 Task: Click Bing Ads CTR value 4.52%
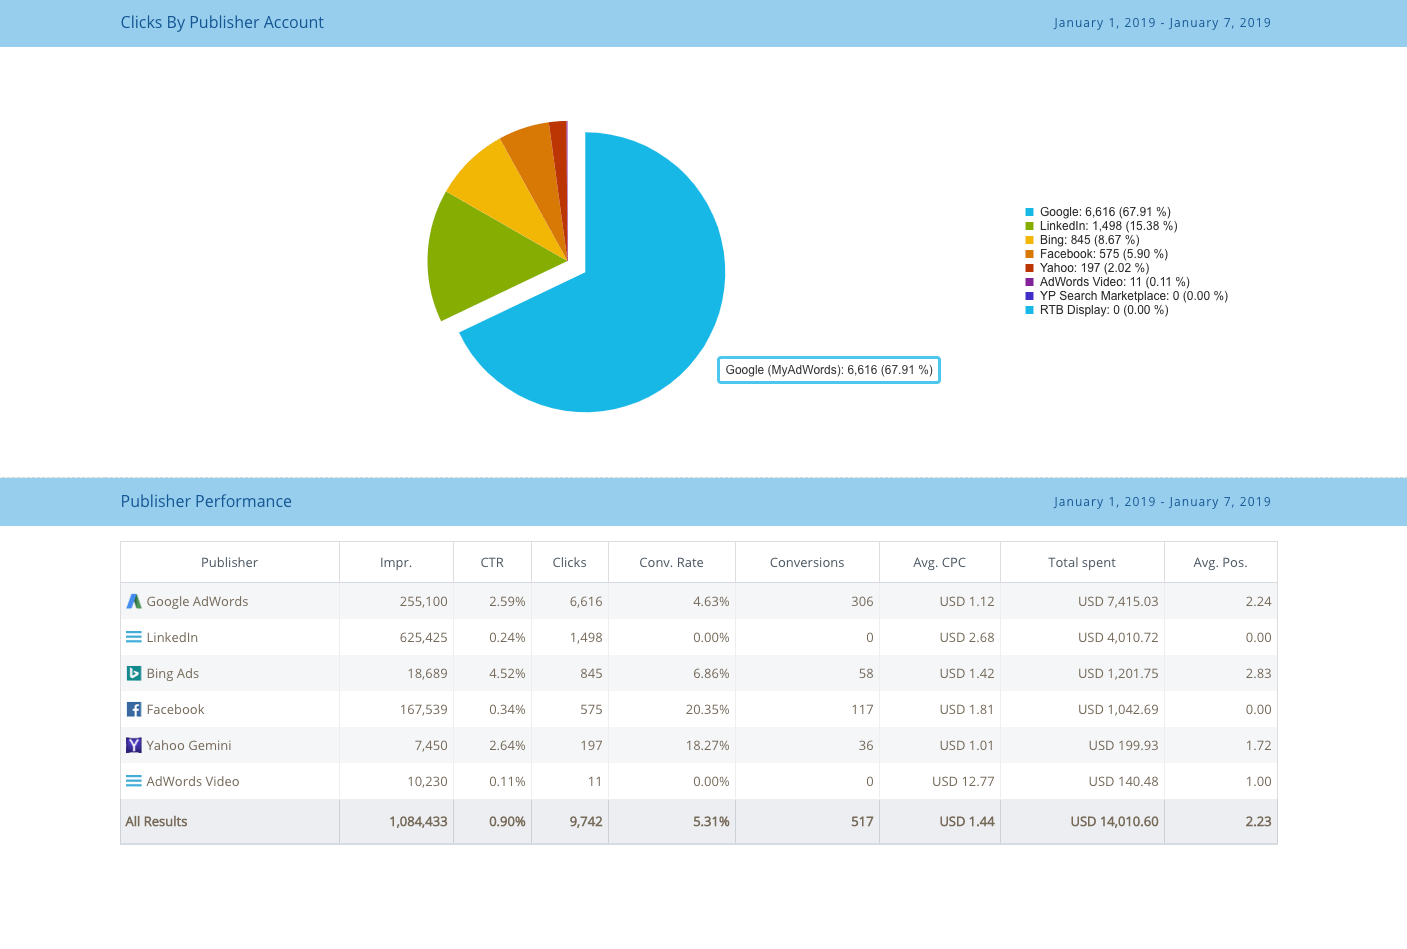coord(507,673)
